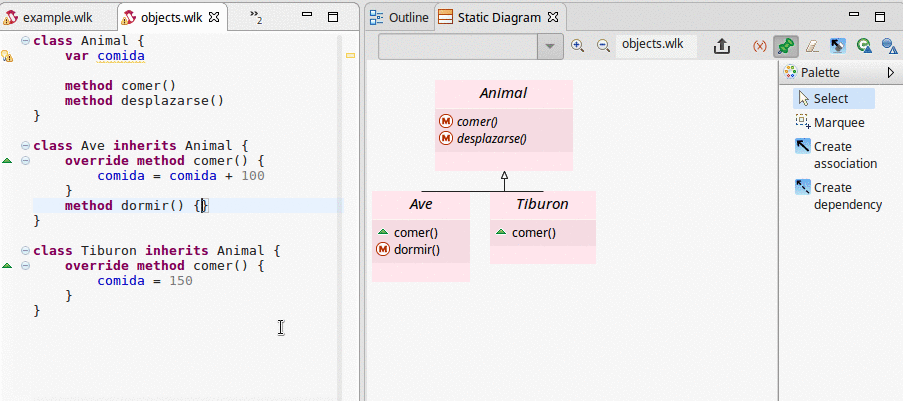Image resolution: width=903 pixels, height=401 pixels.
Task: Click the underlined comida variable declaration
Action: coord(121,56)
